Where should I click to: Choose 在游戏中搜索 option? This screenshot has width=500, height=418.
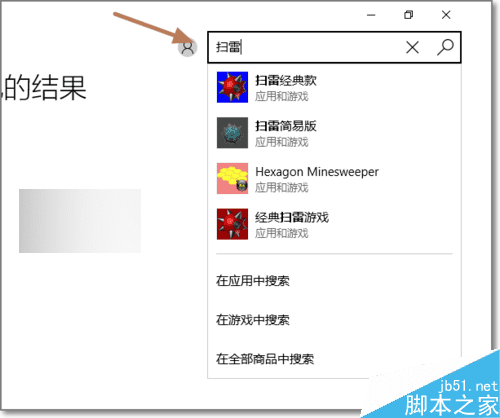253,320
